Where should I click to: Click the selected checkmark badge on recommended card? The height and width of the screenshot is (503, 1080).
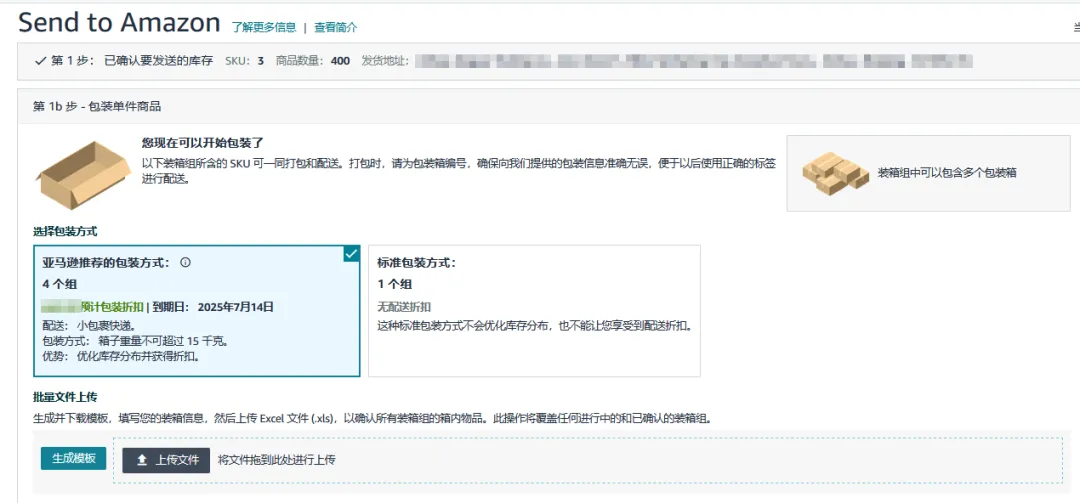[351, 254]
